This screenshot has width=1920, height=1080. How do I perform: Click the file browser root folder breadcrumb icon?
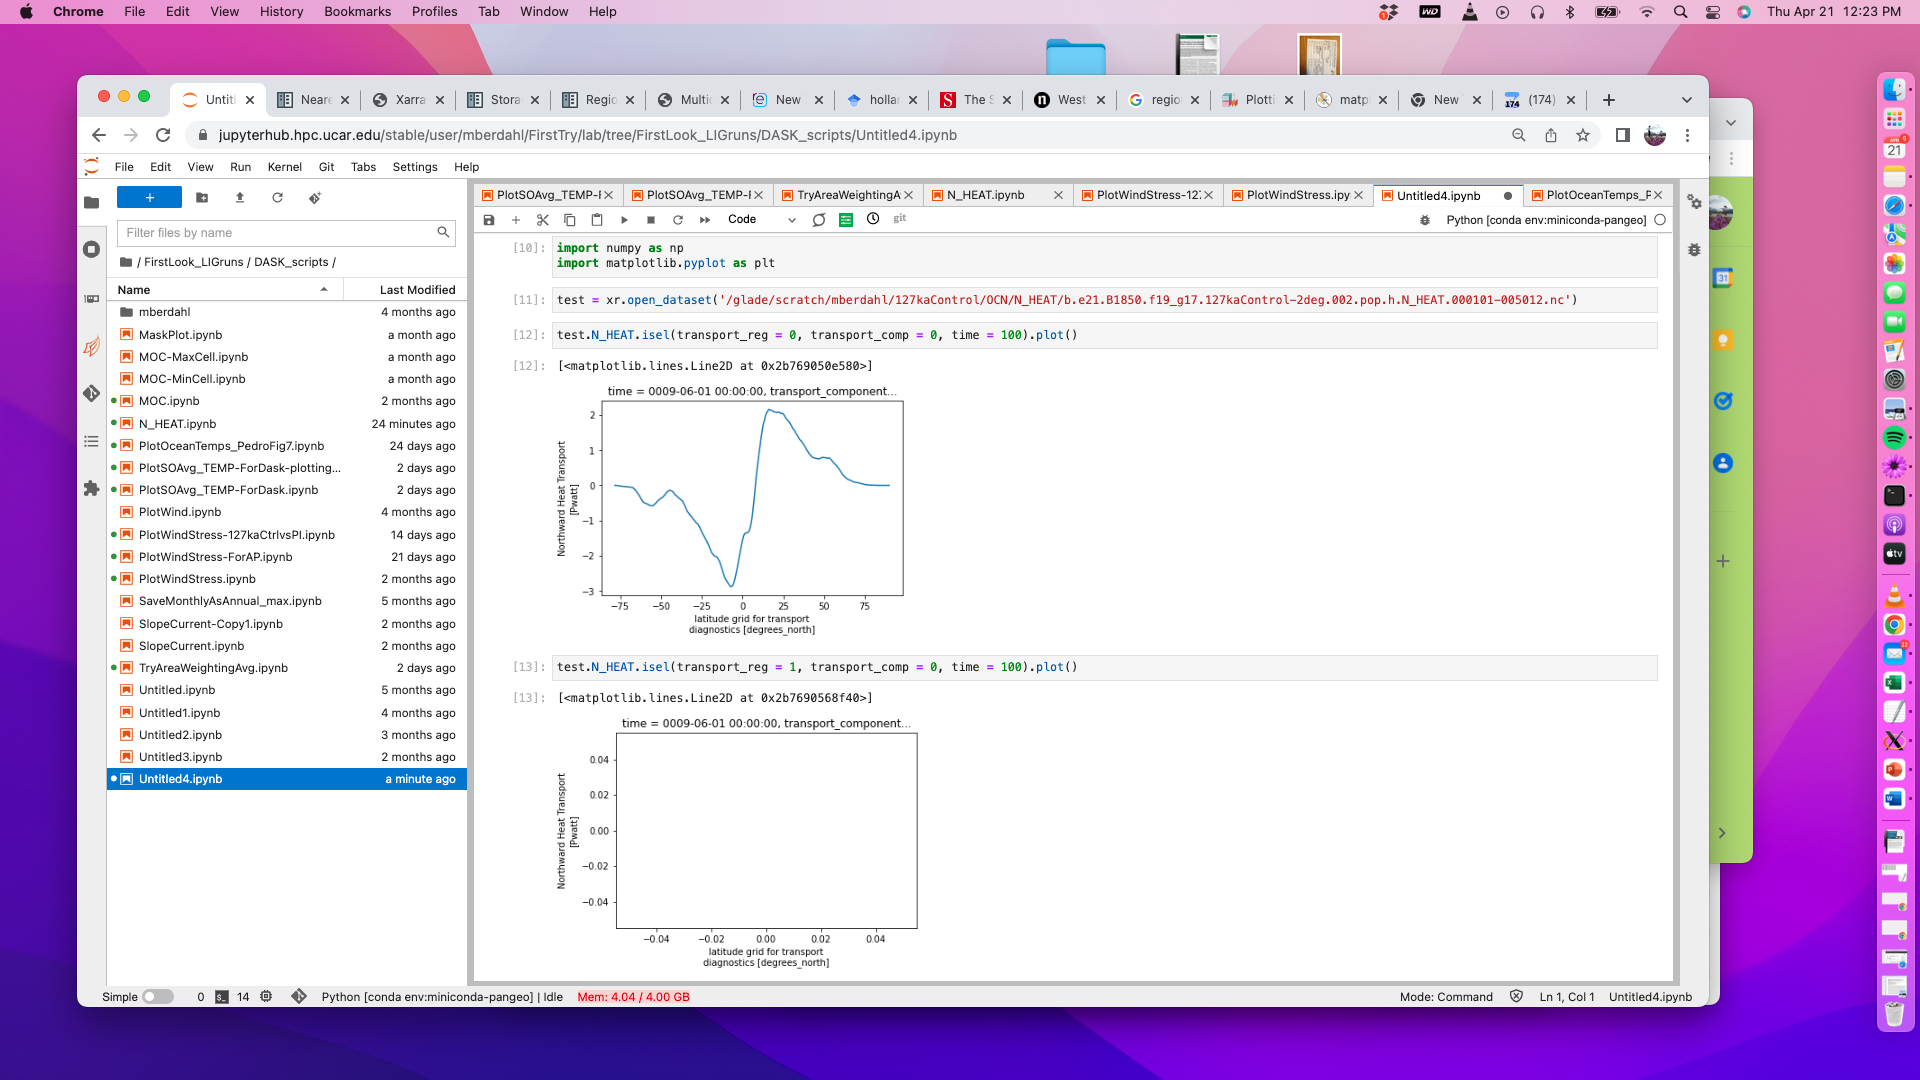click(x=126, y=262)
